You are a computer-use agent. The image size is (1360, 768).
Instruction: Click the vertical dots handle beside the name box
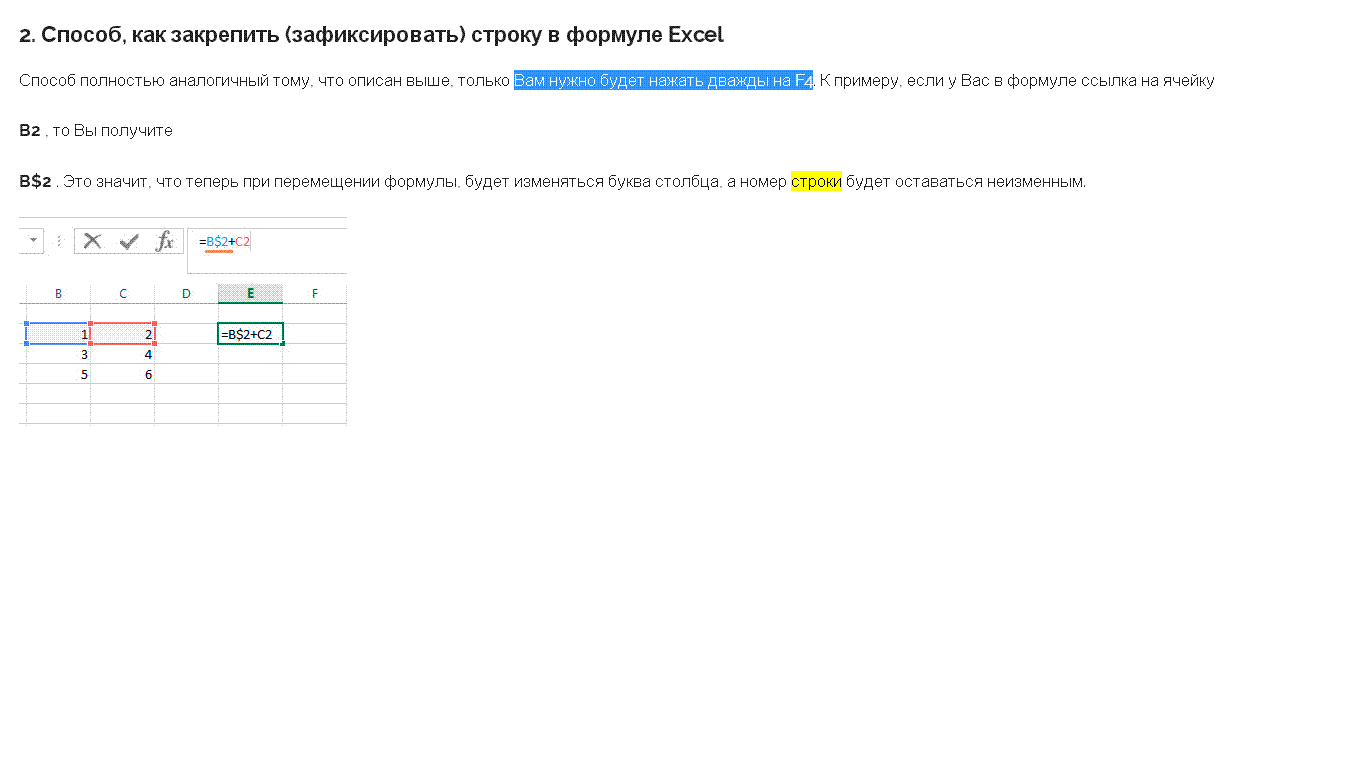click(x=59, y=241)
